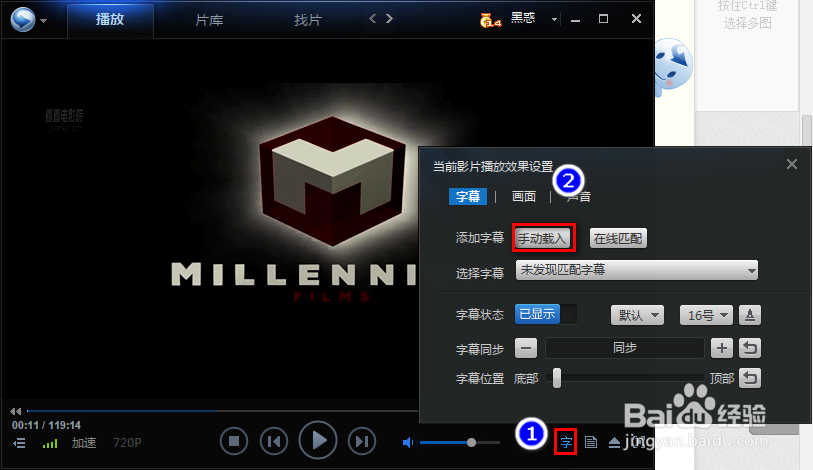Switch to the 片库 tab
The image size is (813, 470).
(x=209, y=20)
